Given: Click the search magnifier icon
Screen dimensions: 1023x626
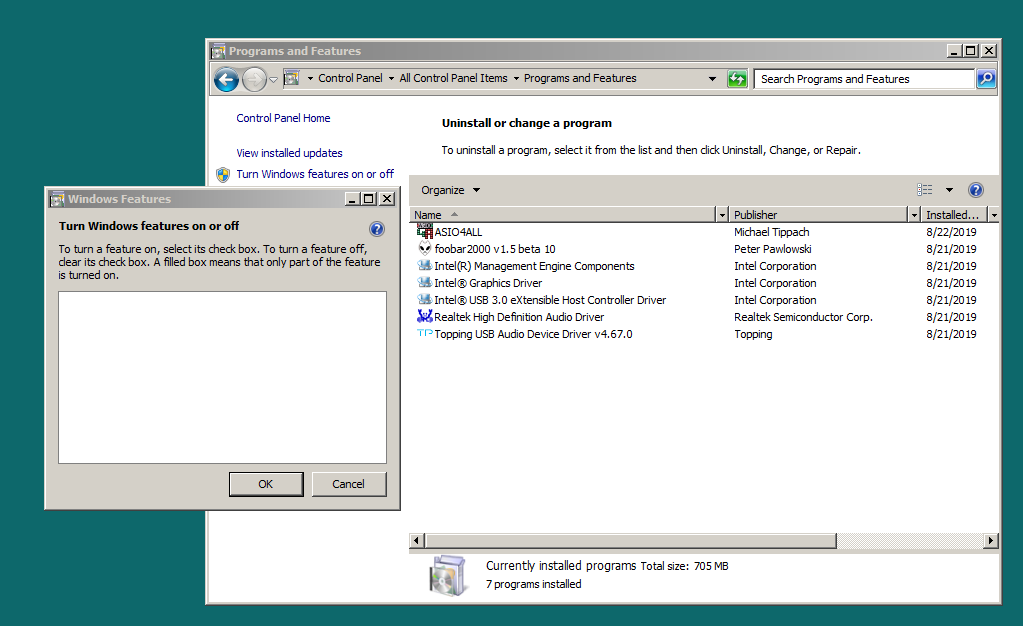Looking at the screenshot, I should click(986, 79).
